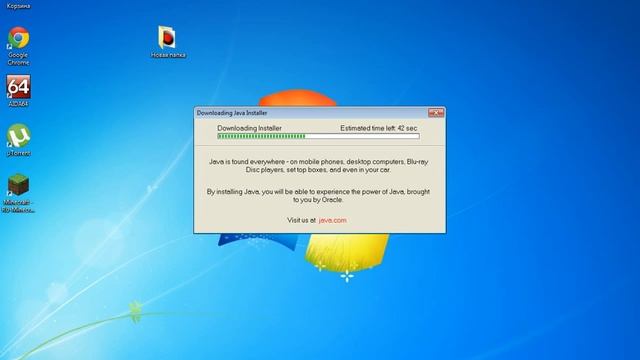Screen dimensions: 640x360
Task: Click the green download progress bar
Action: (x=318, y=136)
